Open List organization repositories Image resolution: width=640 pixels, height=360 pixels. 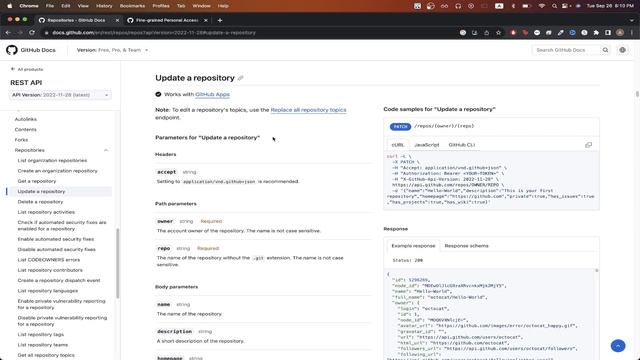(52, 160)
